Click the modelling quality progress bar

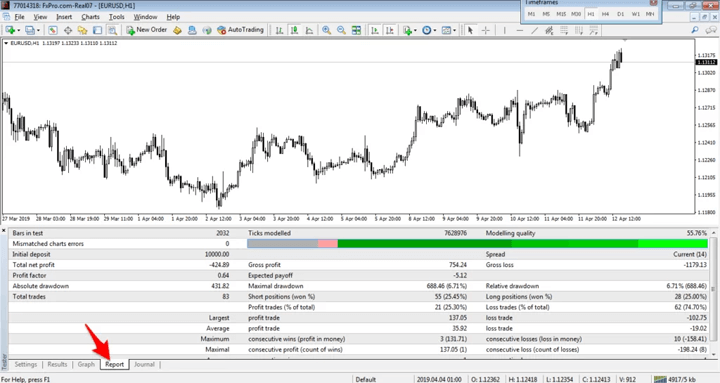[x=477, y=243]
